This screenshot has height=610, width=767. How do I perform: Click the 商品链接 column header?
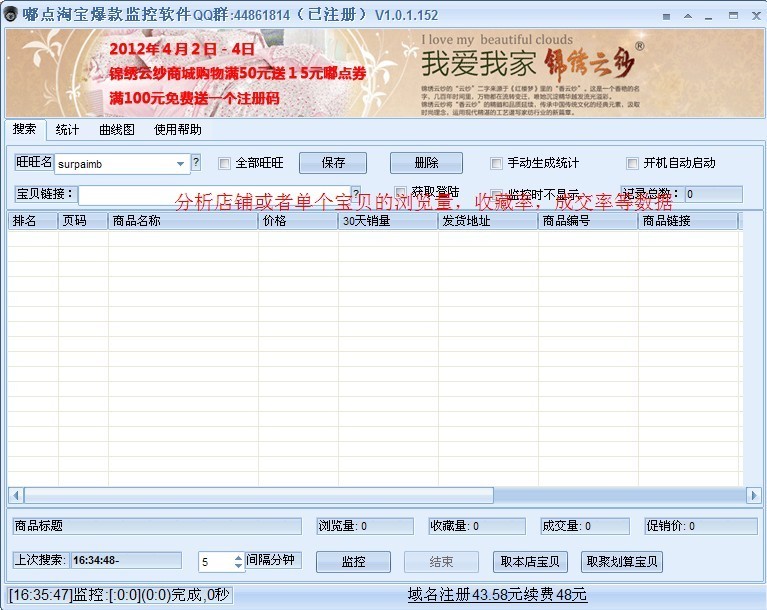688,221
